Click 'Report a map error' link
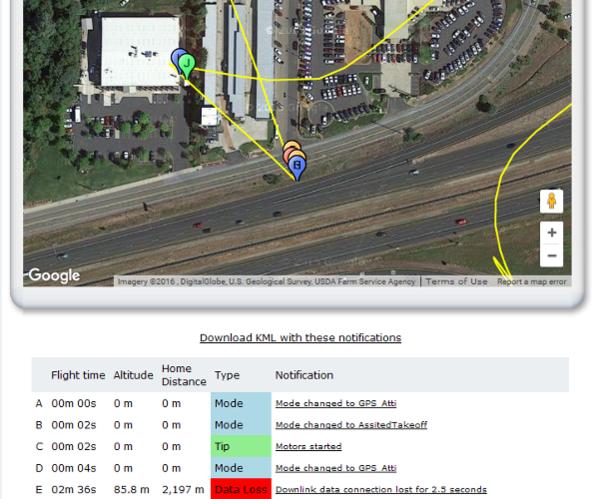Viewport: 599px width, 499px height. [x=531, y=282]
